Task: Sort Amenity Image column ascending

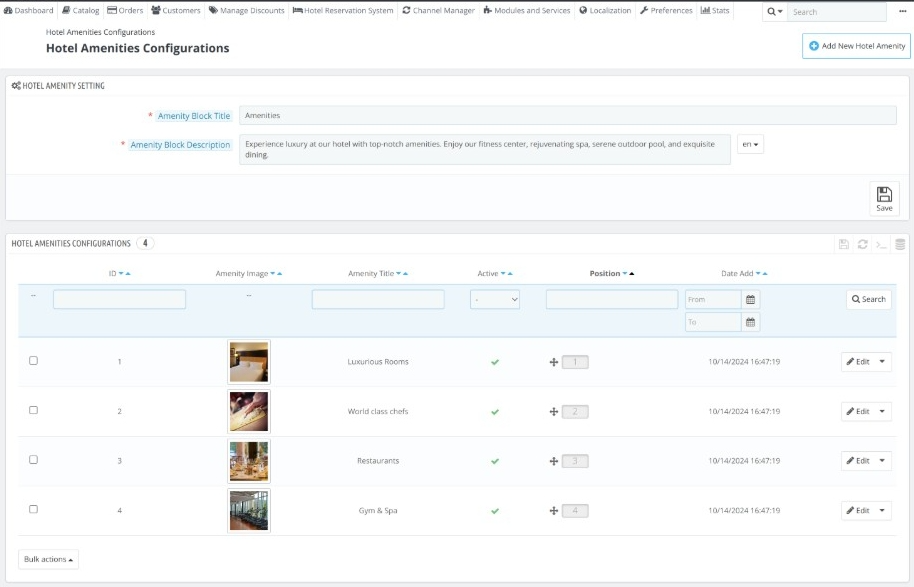Action: coord(280,273)
